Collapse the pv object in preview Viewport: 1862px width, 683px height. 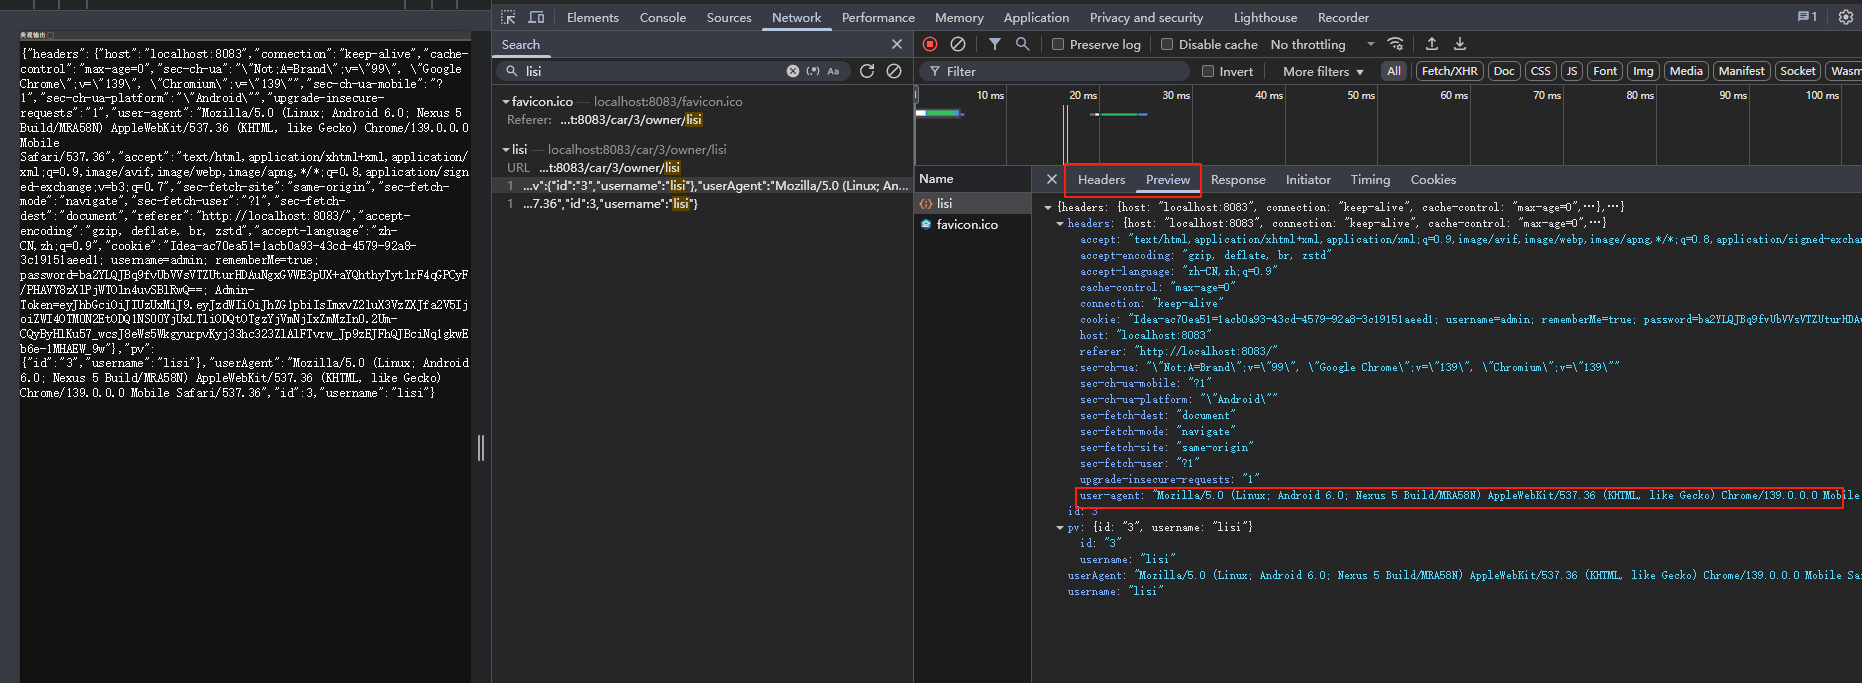(x=1060, y=528)
